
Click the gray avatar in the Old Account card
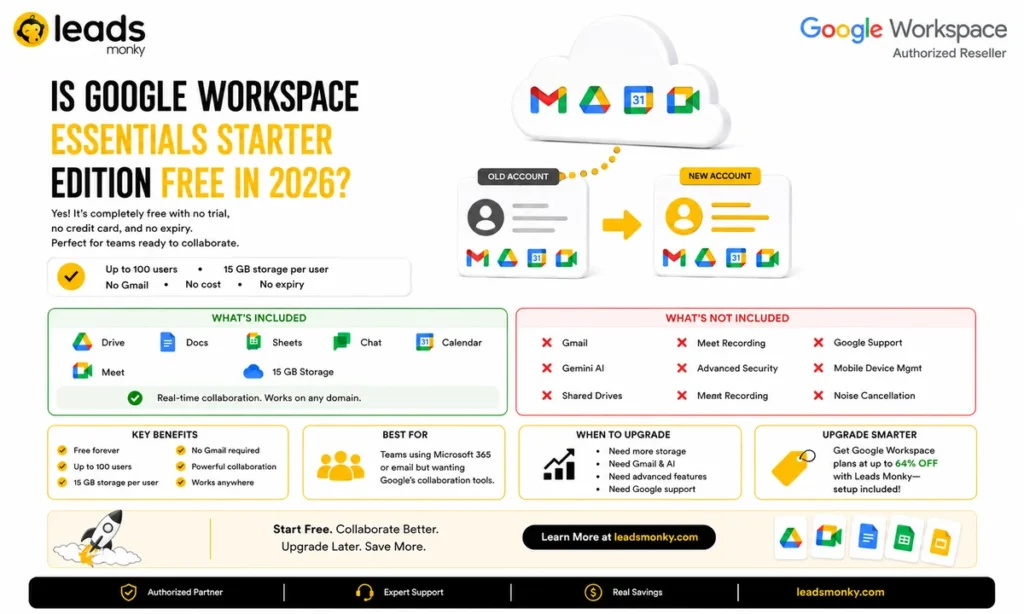[485, 217]
